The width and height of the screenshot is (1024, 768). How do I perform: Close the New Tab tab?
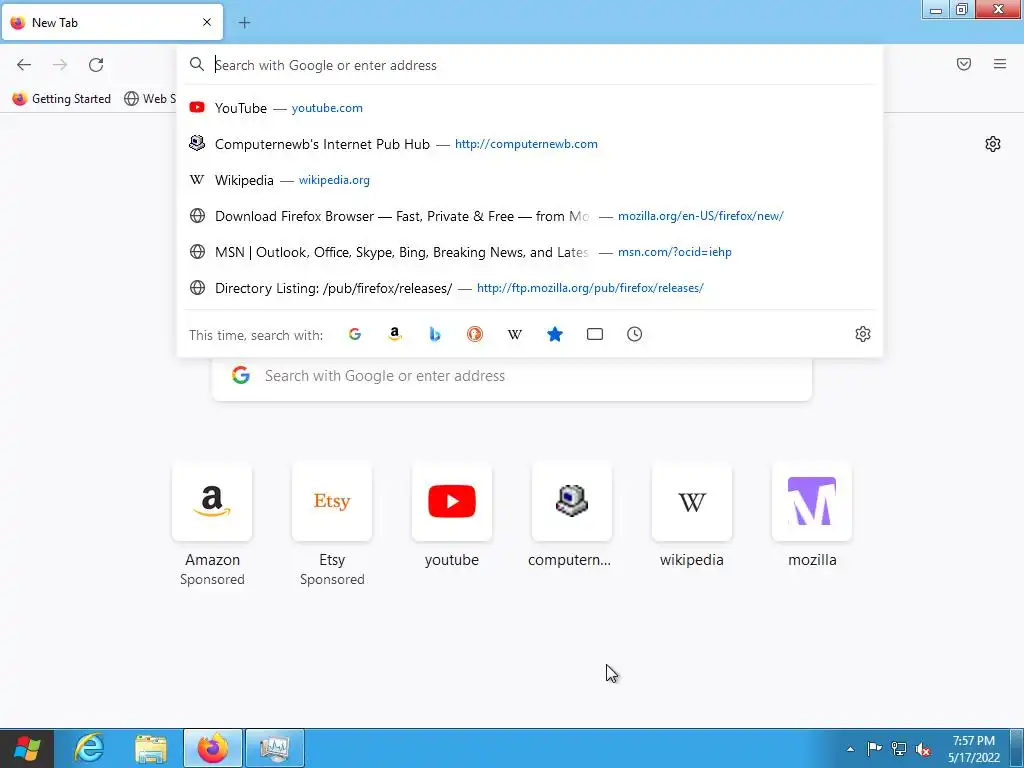click(207, 22)
